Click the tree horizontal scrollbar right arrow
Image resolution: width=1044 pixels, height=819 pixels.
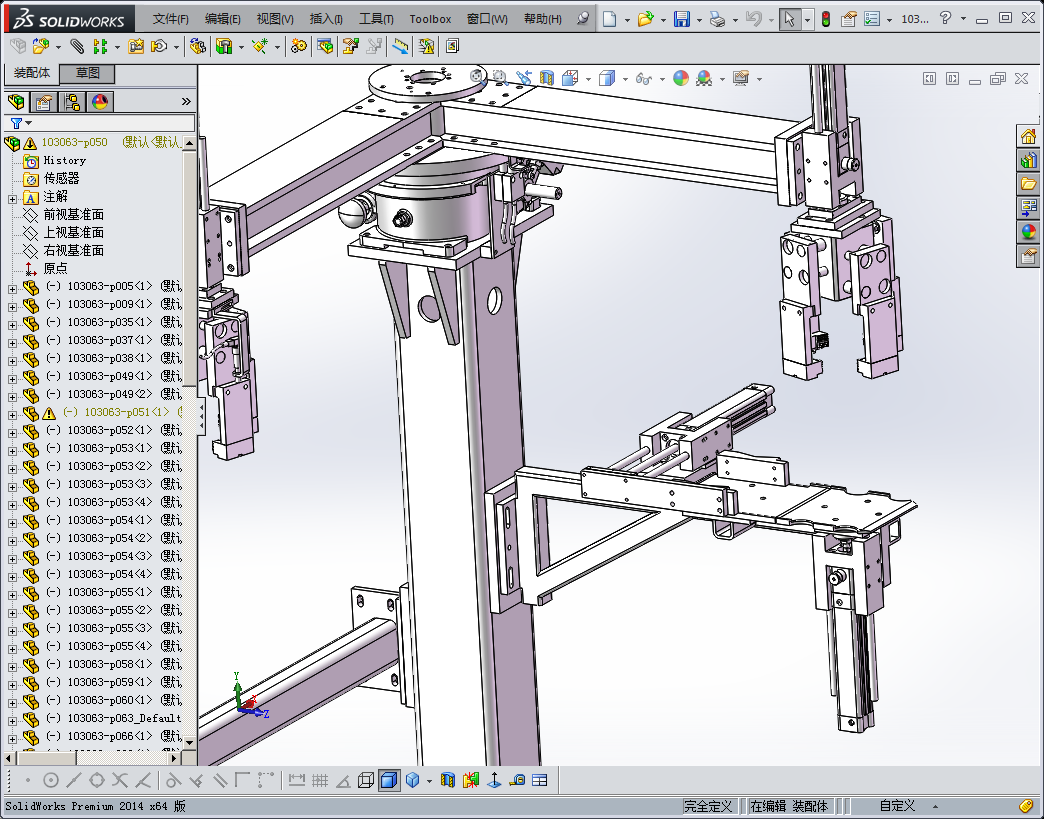174,758
